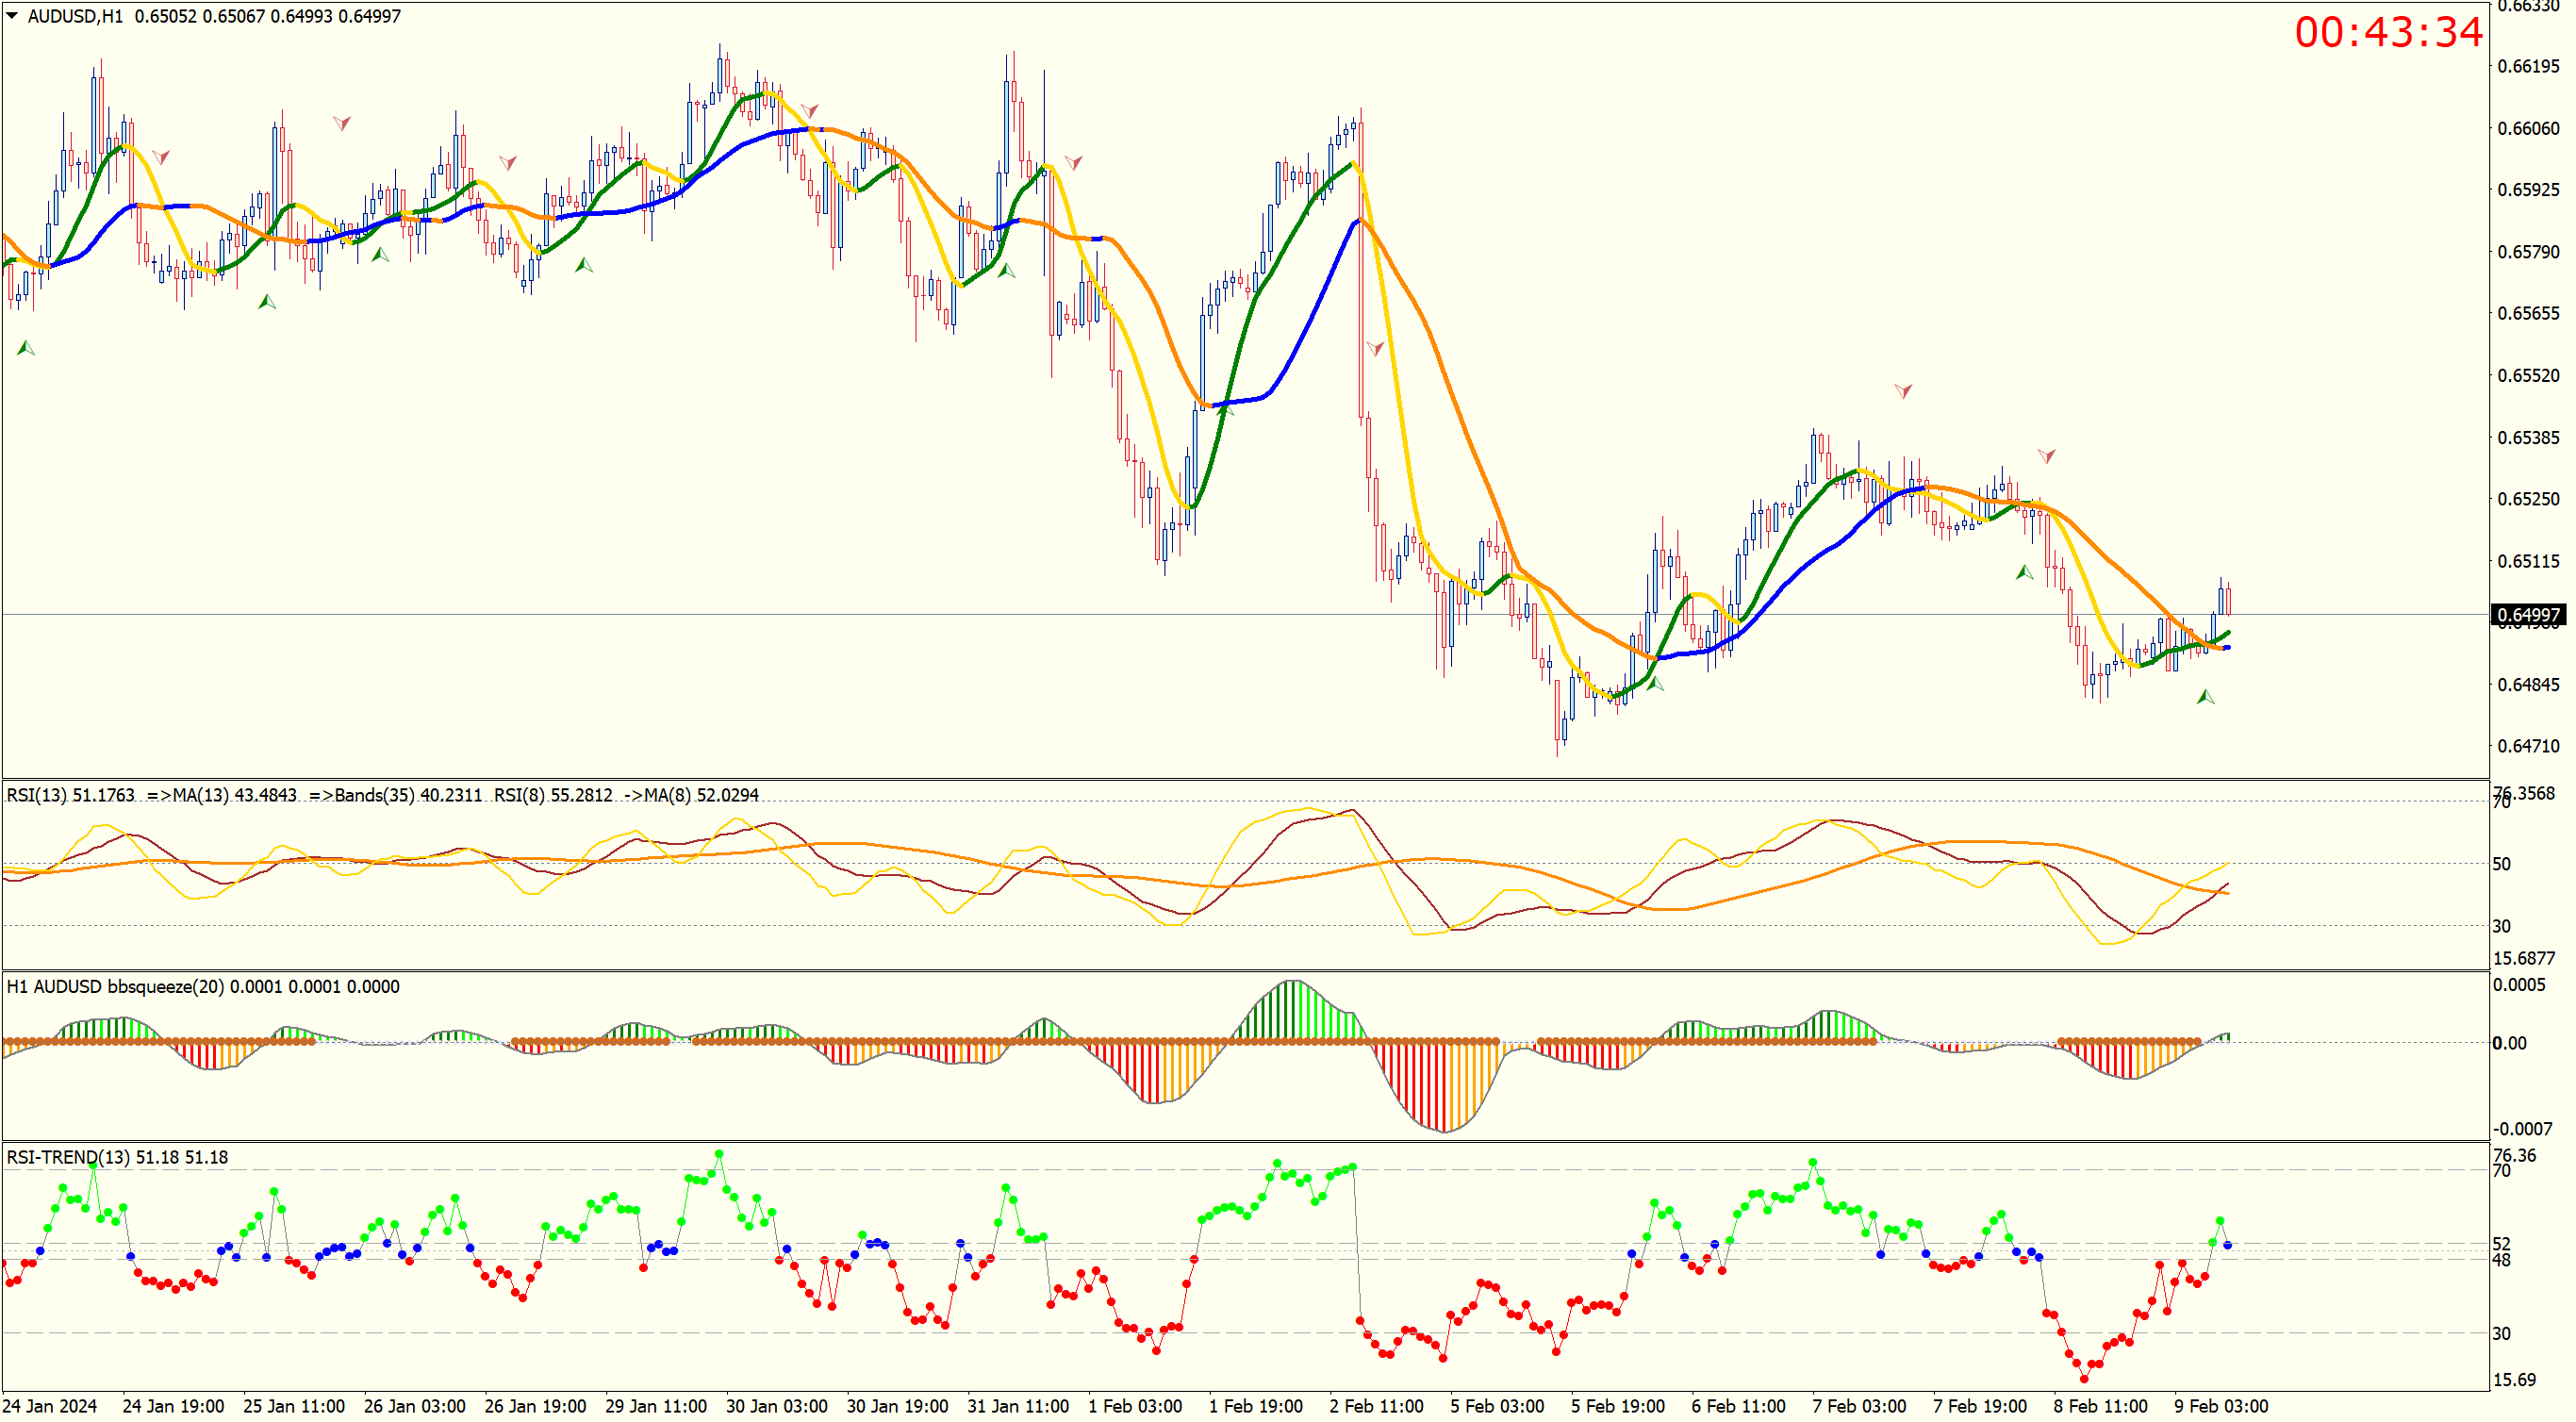The height and width of the screenshot is (1422, 2576).
Task: Click the 24 Jan 2024 date label
Action: [50, 1406]
